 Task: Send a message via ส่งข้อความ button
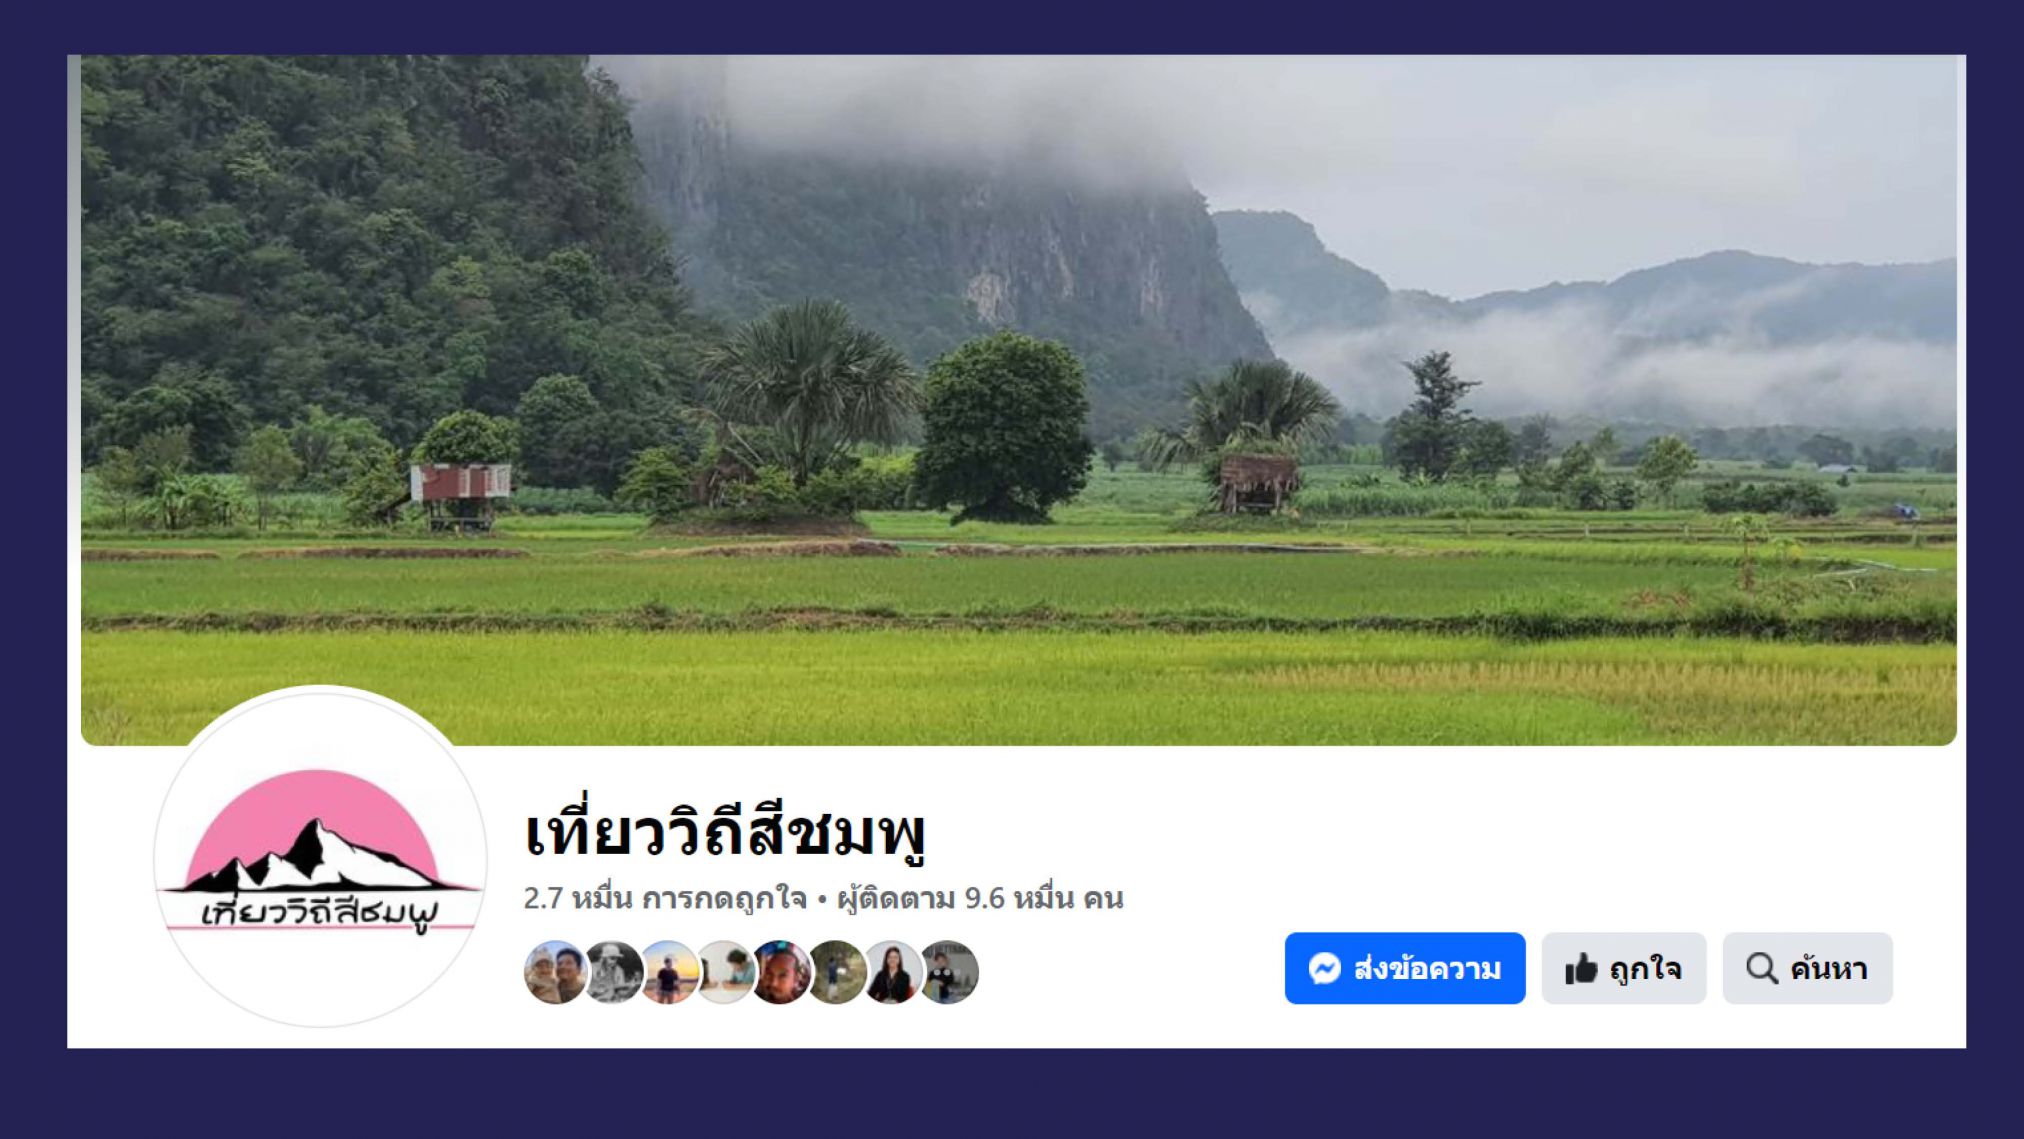pyautogui.click(x=1405, y=968)
